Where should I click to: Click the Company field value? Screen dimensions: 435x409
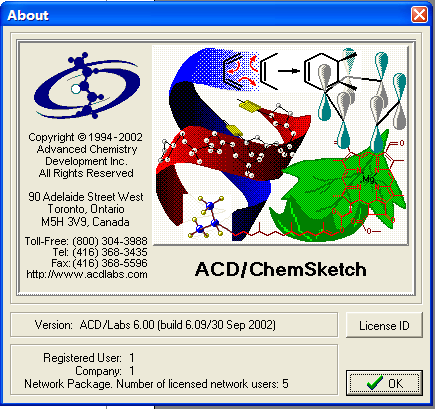point(132,371)
